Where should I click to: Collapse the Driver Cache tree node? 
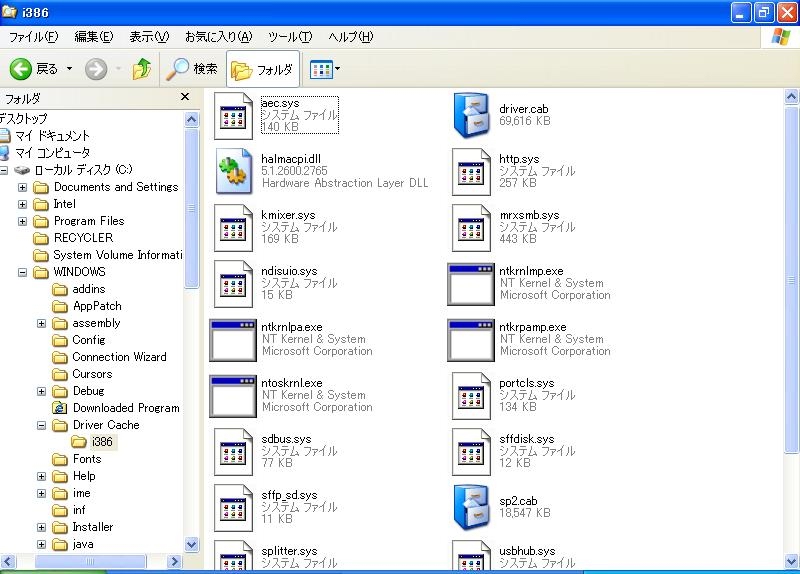42,425
